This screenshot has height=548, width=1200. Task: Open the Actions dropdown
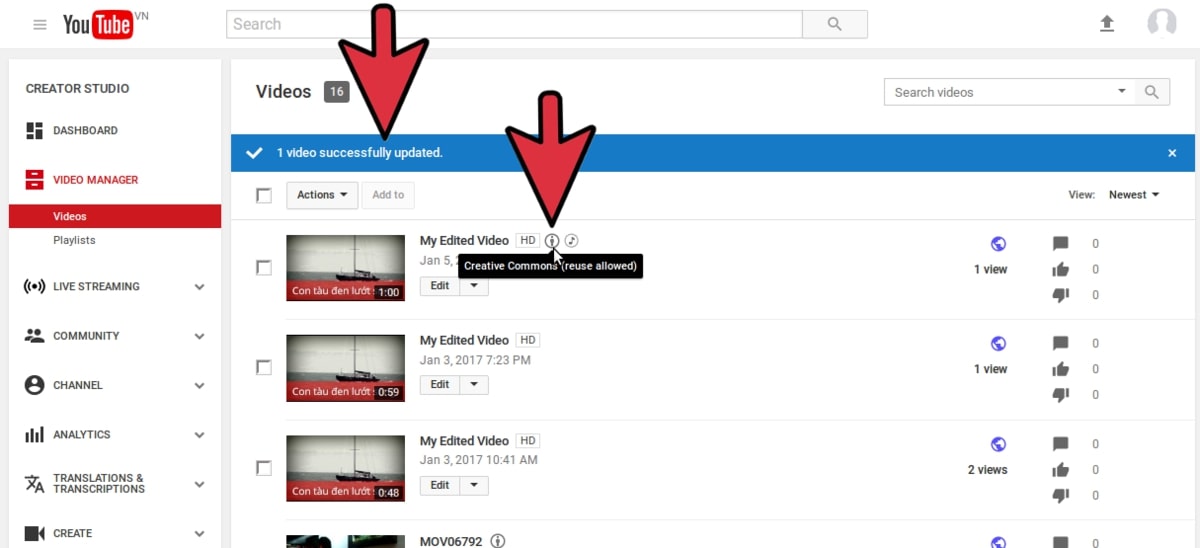[322, 195]
